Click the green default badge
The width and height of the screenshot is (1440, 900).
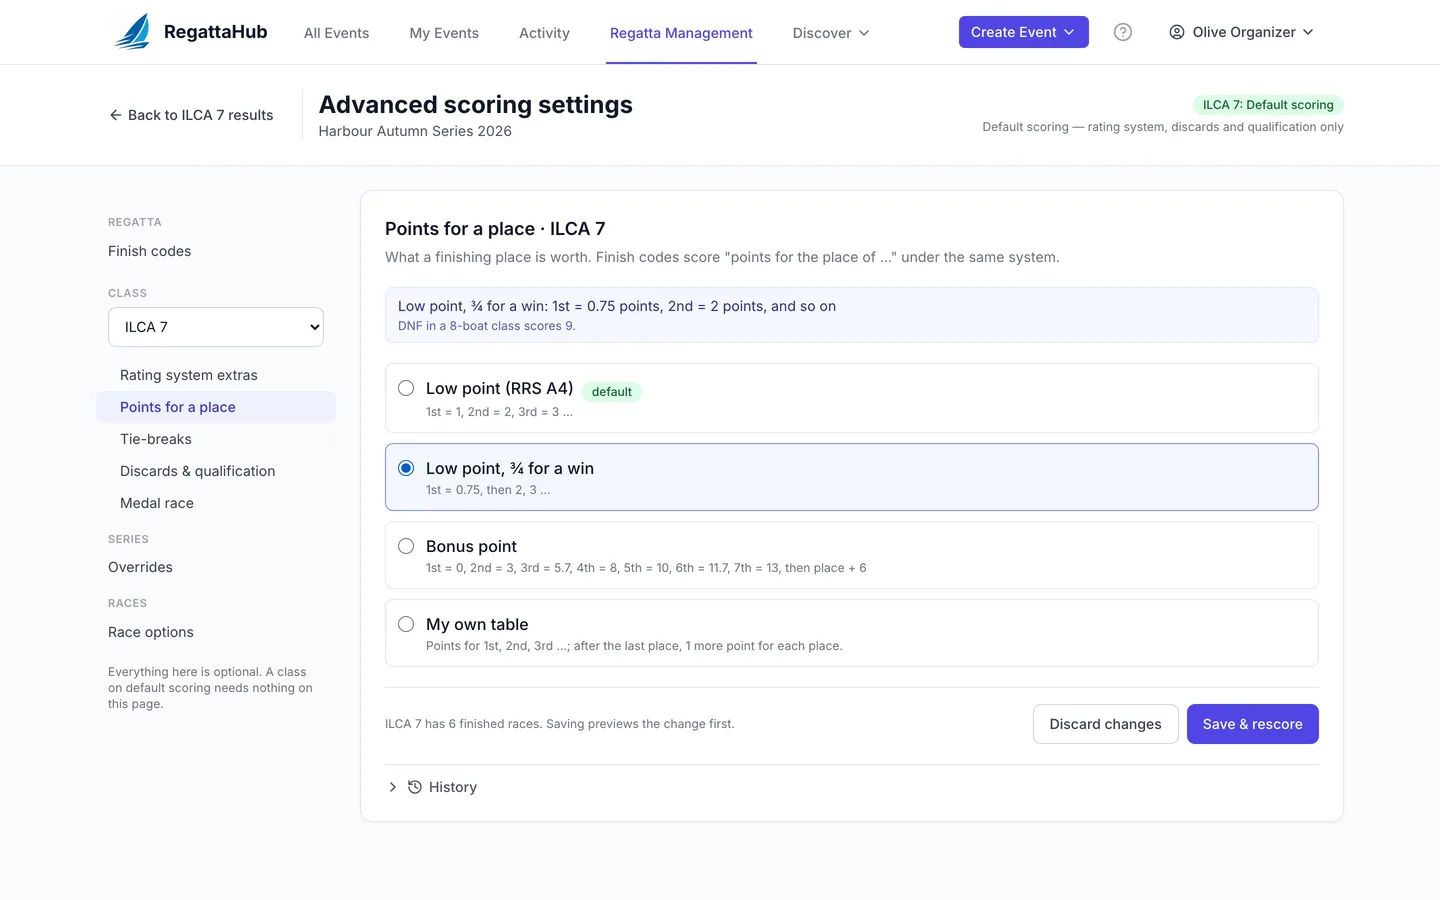611,392
